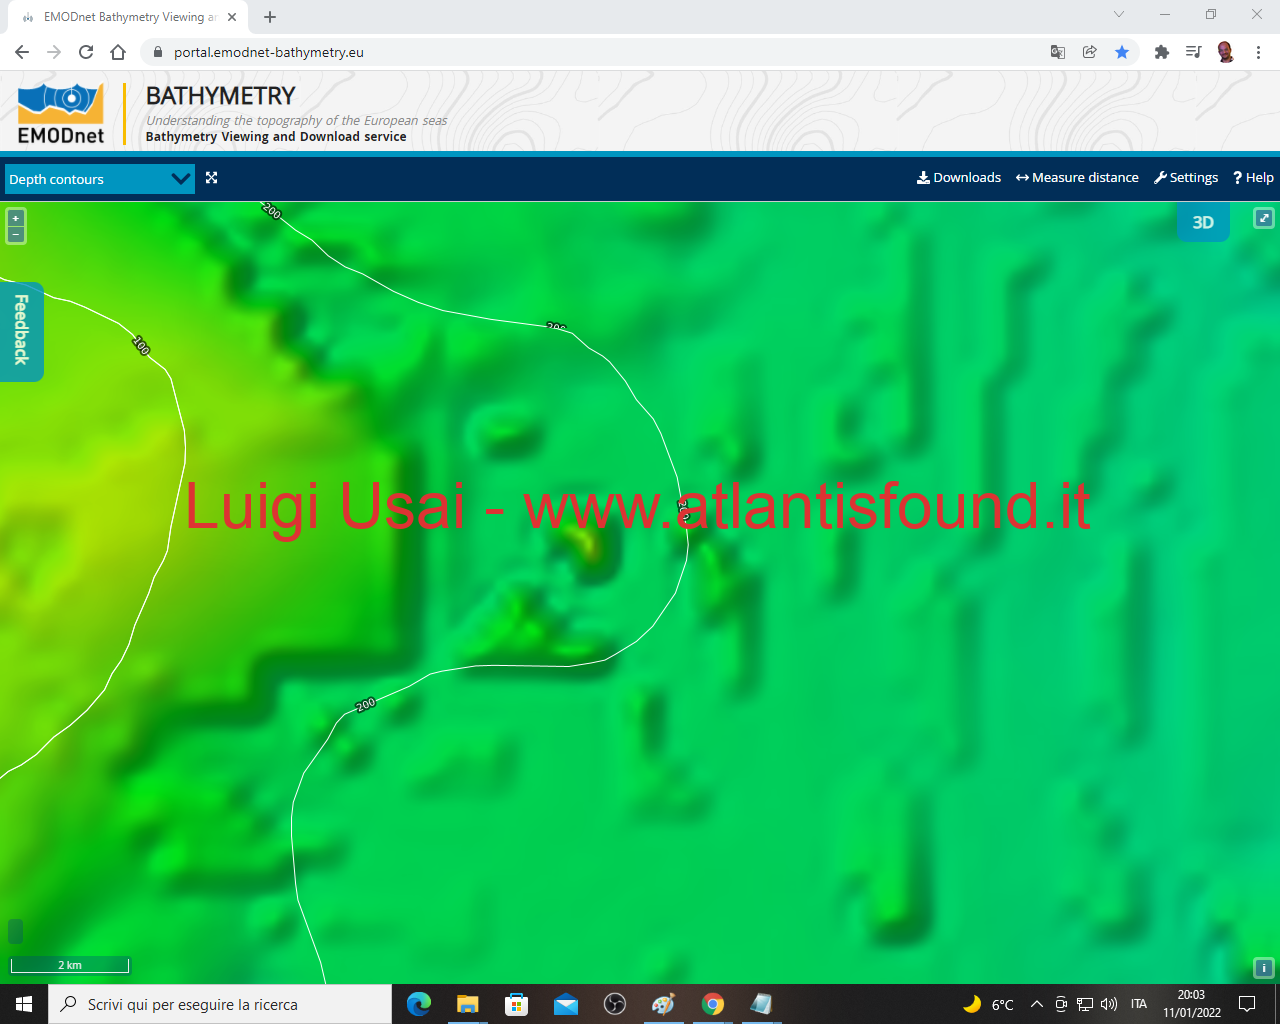Open a new browser tab

tap(270, 17)
